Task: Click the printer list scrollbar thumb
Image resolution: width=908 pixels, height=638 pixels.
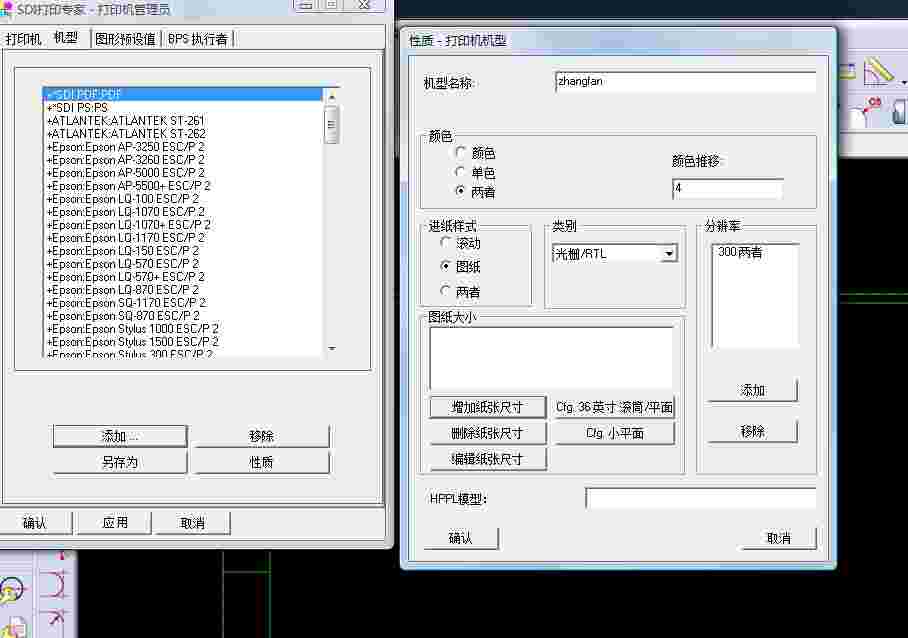Action: 332,125
